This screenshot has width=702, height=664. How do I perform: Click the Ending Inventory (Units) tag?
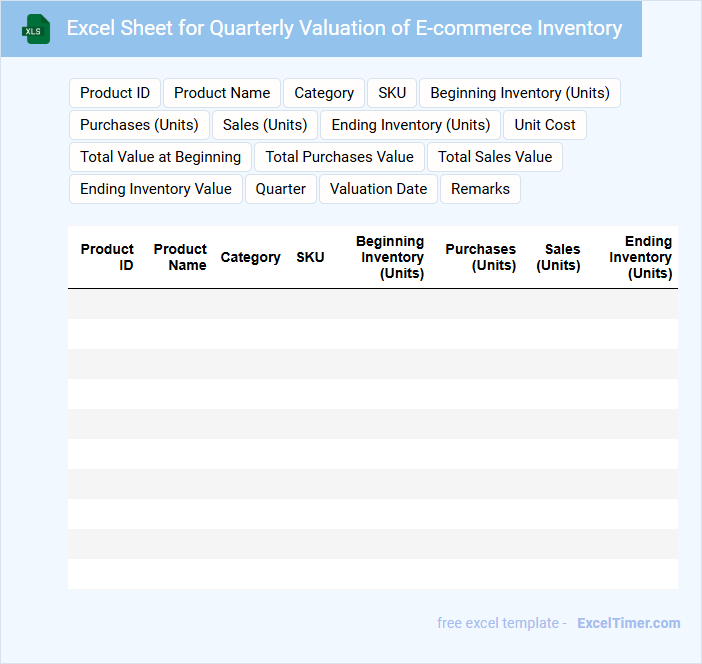point(411,125)
